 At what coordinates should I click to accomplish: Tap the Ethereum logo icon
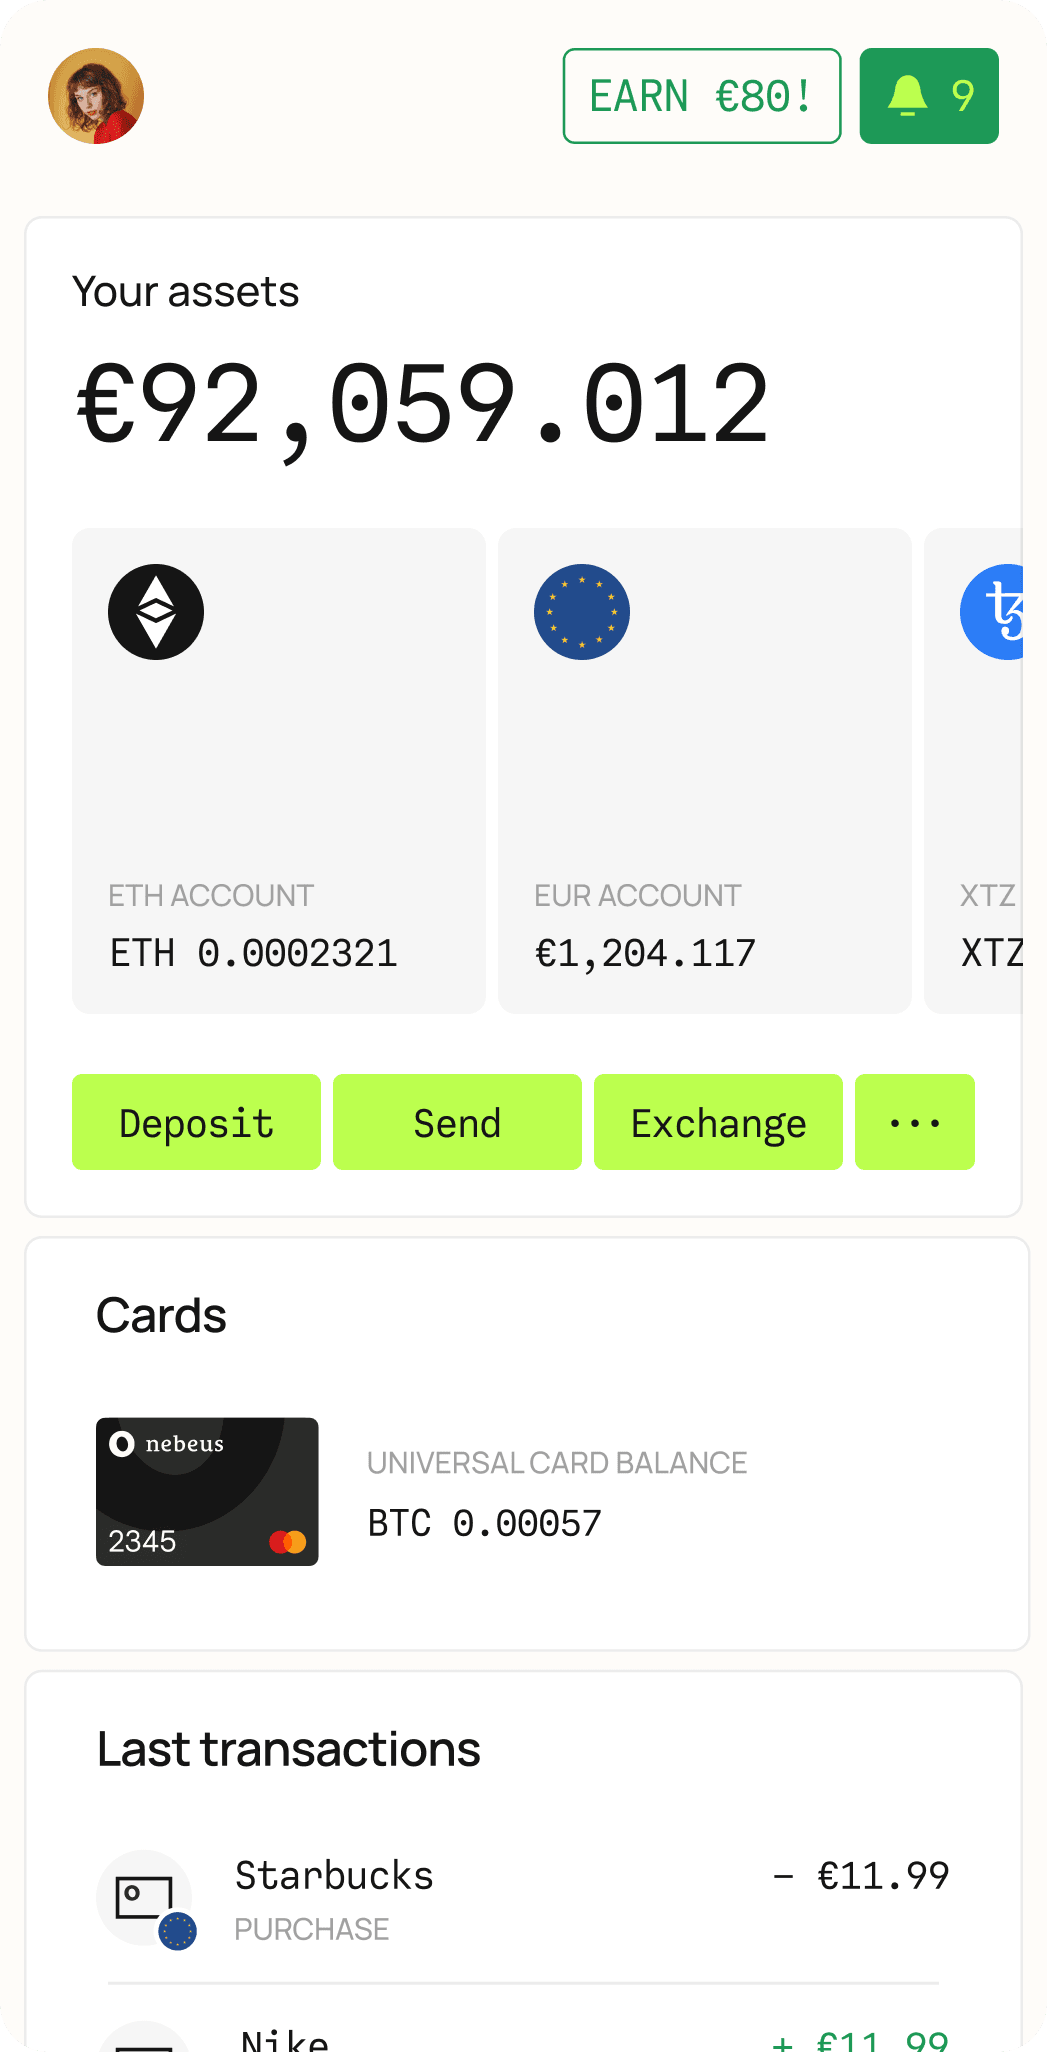156,612
